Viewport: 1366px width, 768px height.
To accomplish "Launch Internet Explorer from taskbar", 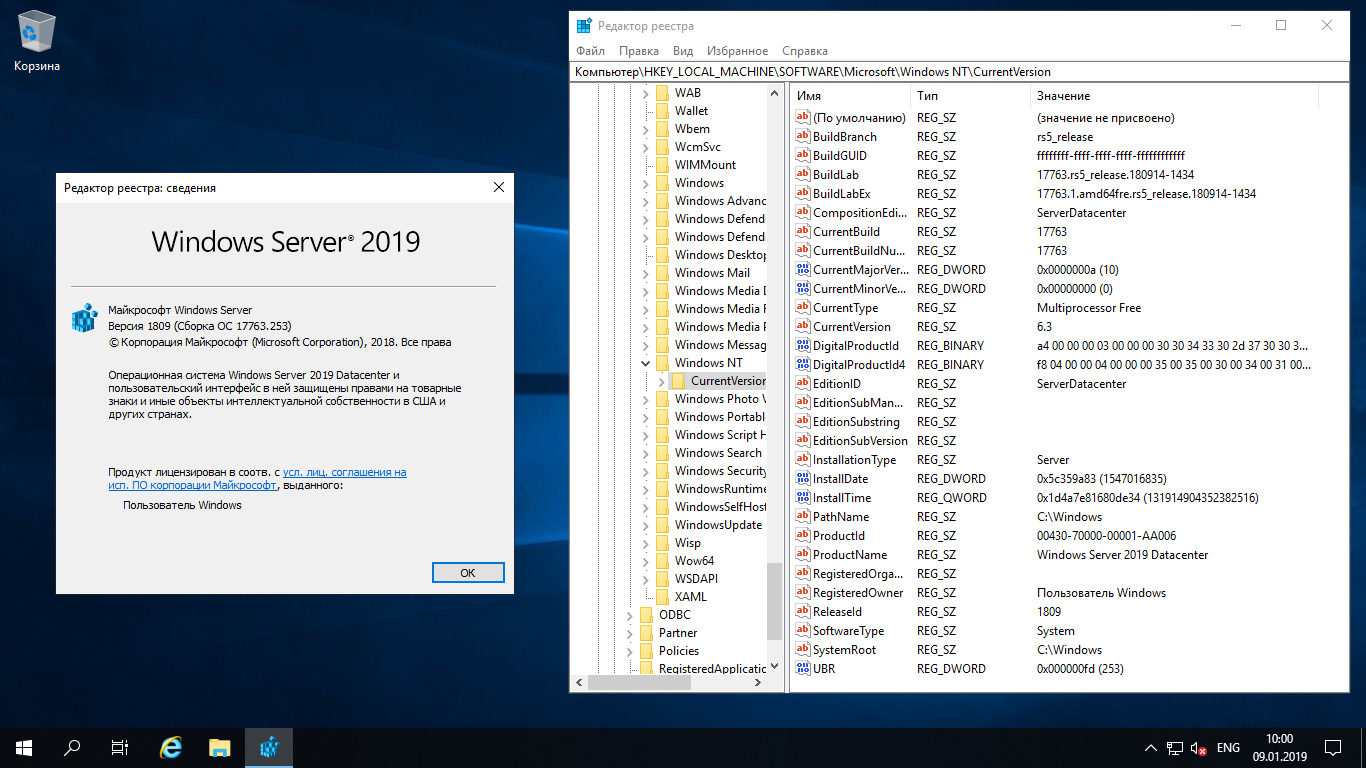I will [172, 747].
